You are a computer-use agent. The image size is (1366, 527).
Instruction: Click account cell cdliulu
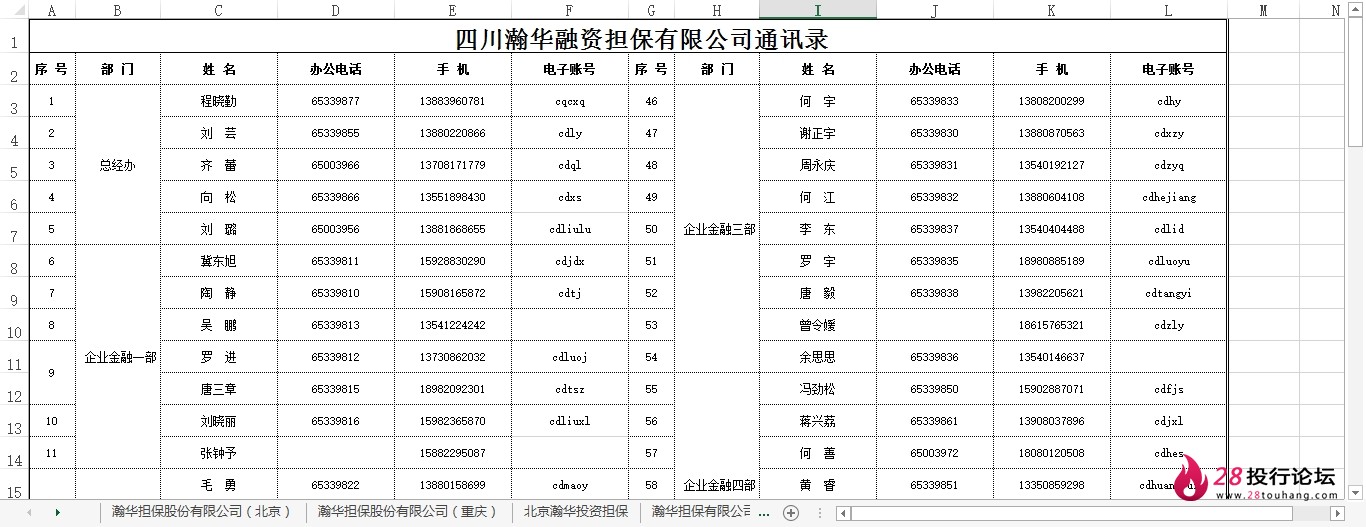tap(570, 229)
